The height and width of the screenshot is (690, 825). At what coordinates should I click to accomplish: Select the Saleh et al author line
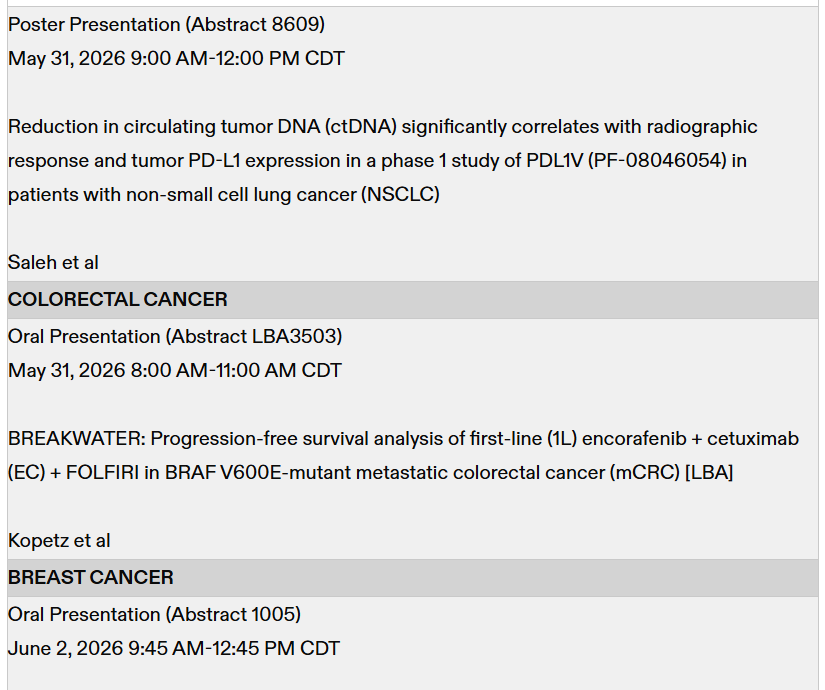[53, 262]
